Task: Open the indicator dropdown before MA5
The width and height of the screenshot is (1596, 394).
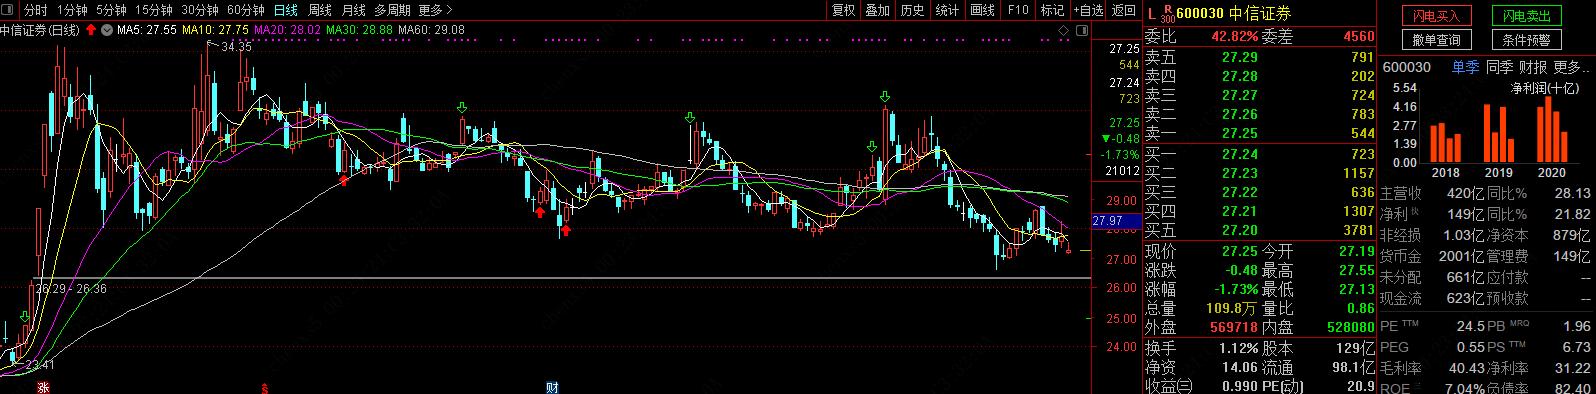Action: click(107, 30)
